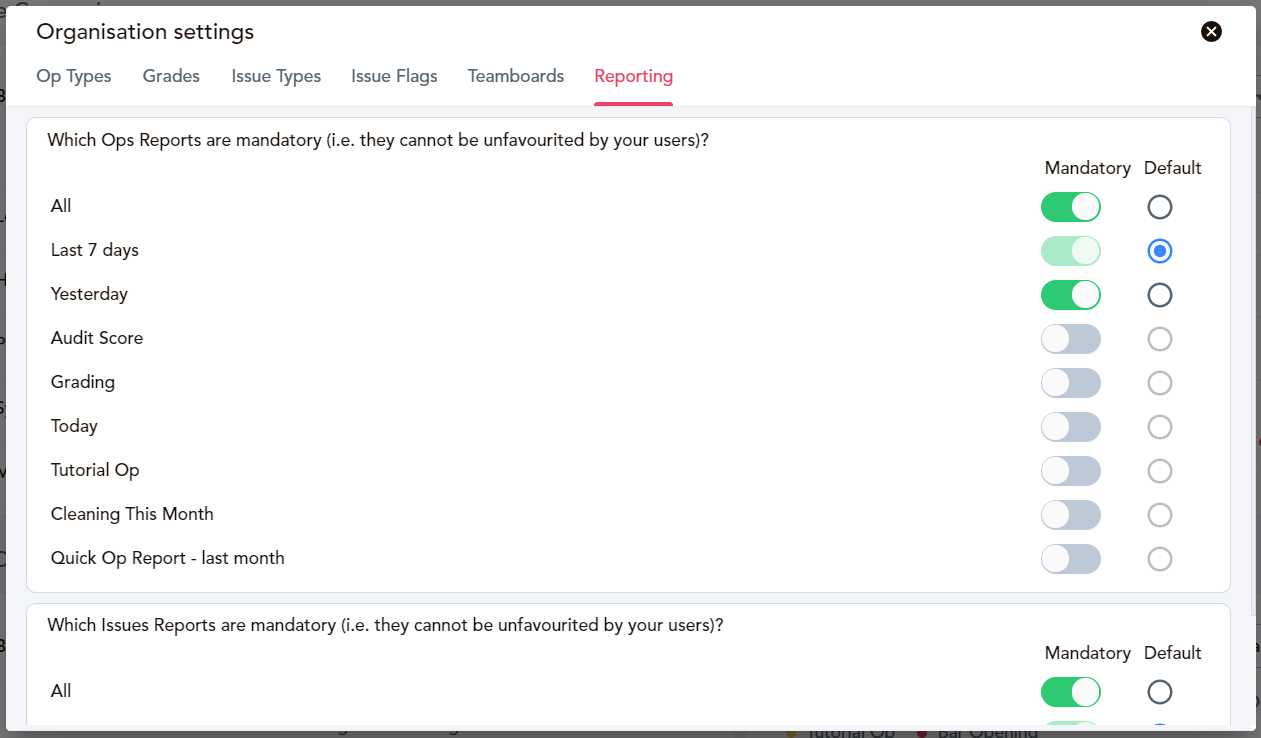
Task: Open the Op Types tab
Action: pos(74,76)
